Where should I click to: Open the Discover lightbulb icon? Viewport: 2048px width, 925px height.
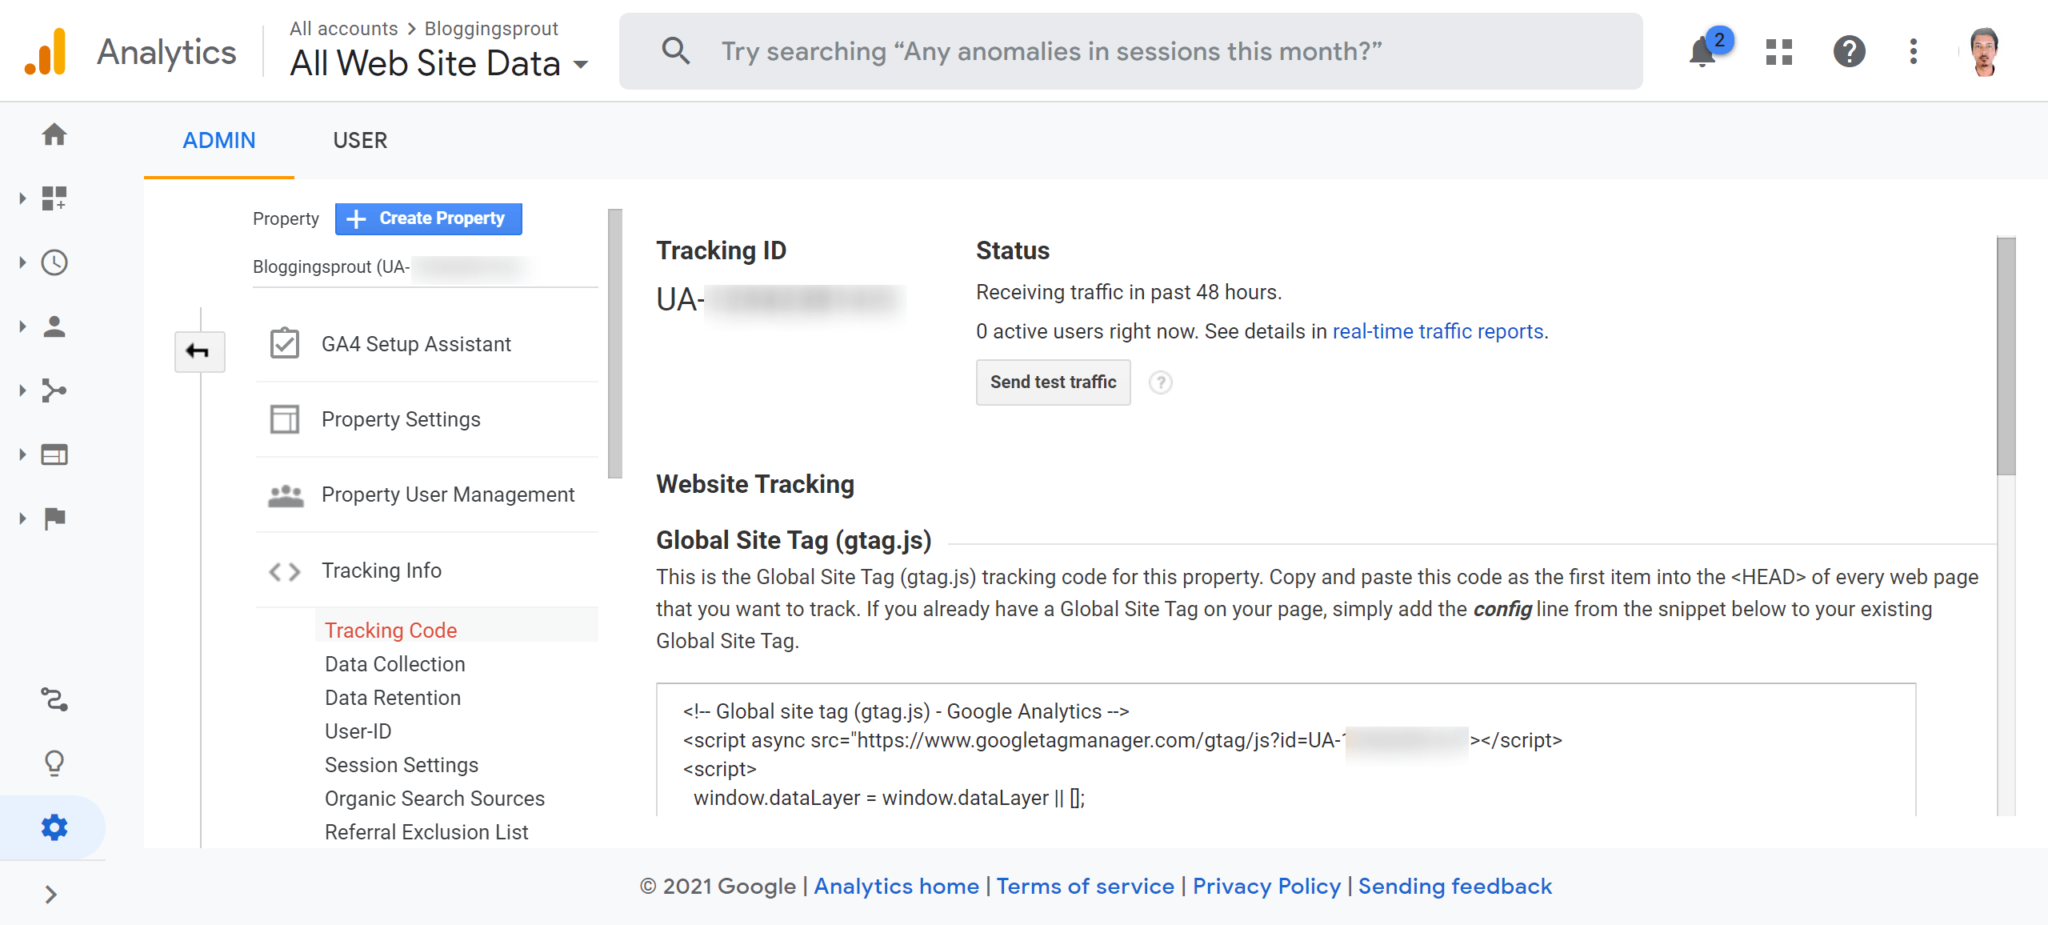[54, 764]
